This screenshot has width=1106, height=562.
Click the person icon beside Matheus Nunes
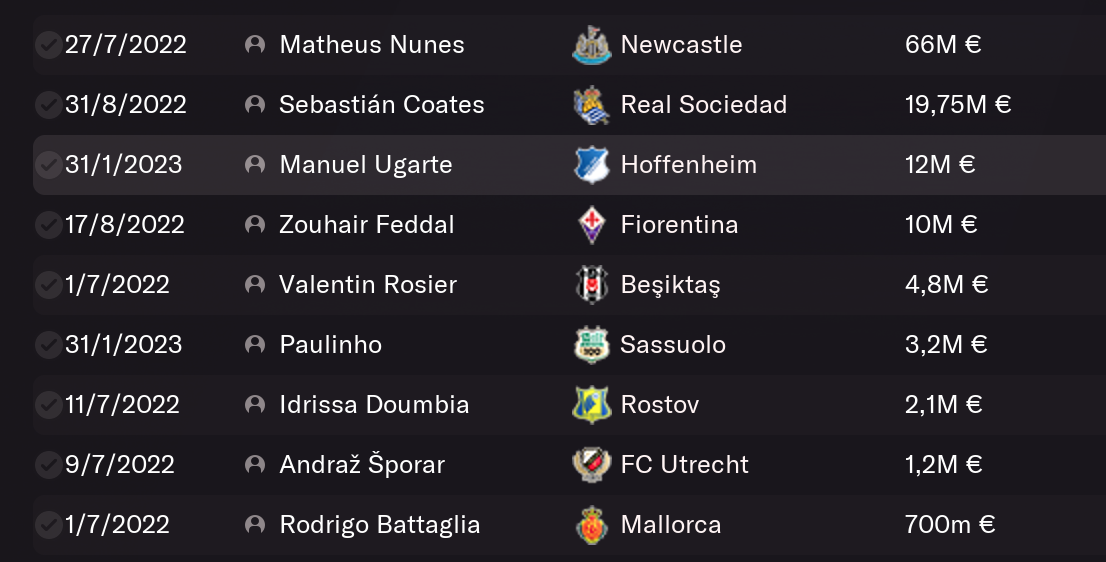pyautogui.click(x=255, y=44)
